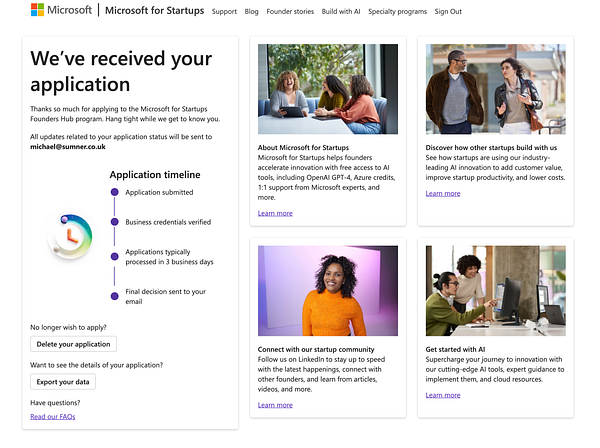This screenshot has height=448, width=600.
Task: Open Learn more under Connect with our startup community
Action: pyautogui.click(x=275, y=405)
